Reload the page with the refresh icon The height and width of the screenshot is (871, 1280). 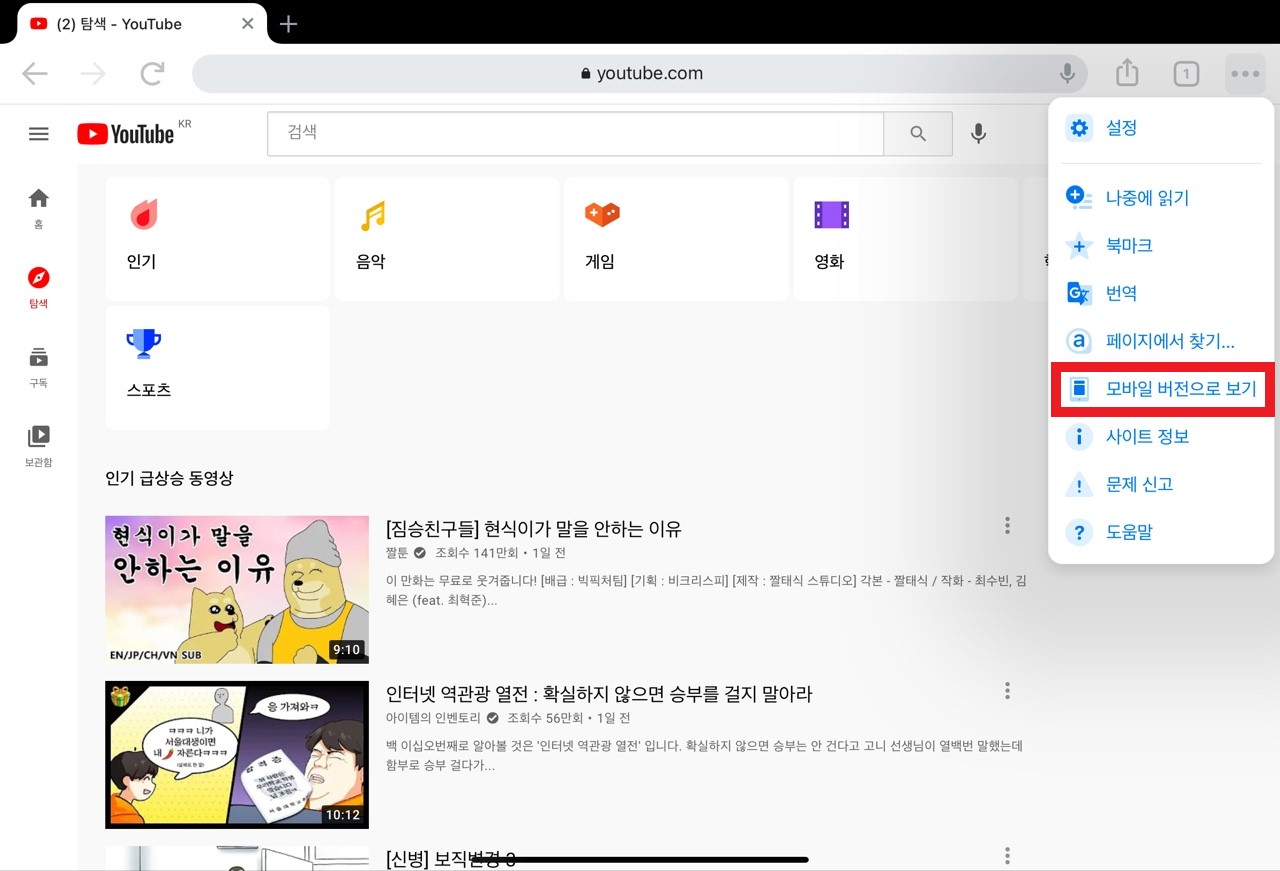[153, 73]
